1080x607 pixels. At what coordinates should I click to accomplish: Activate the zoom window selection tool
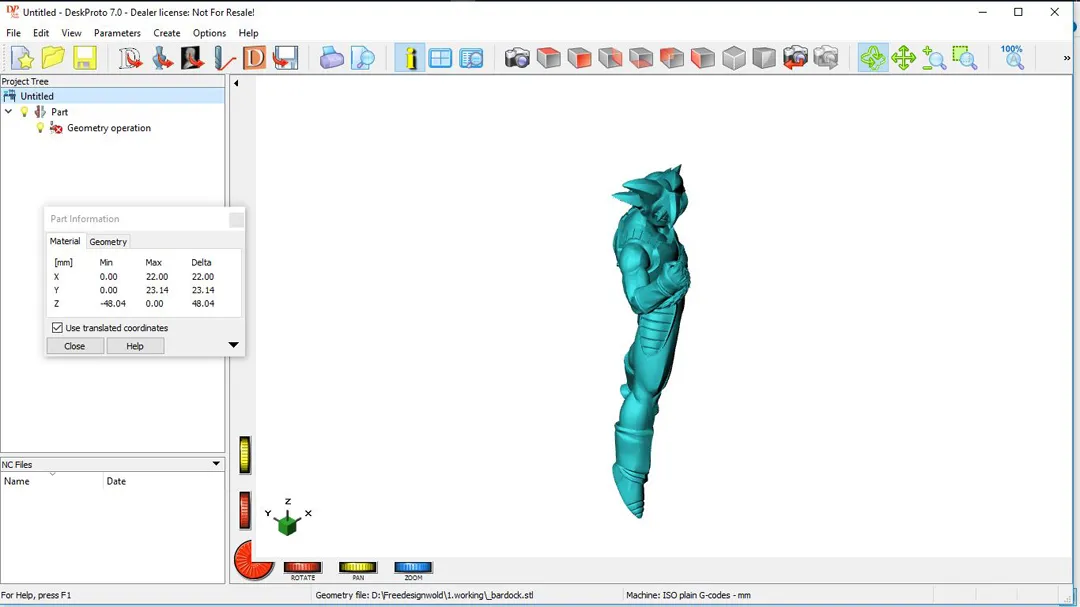(x=965, y=58)
